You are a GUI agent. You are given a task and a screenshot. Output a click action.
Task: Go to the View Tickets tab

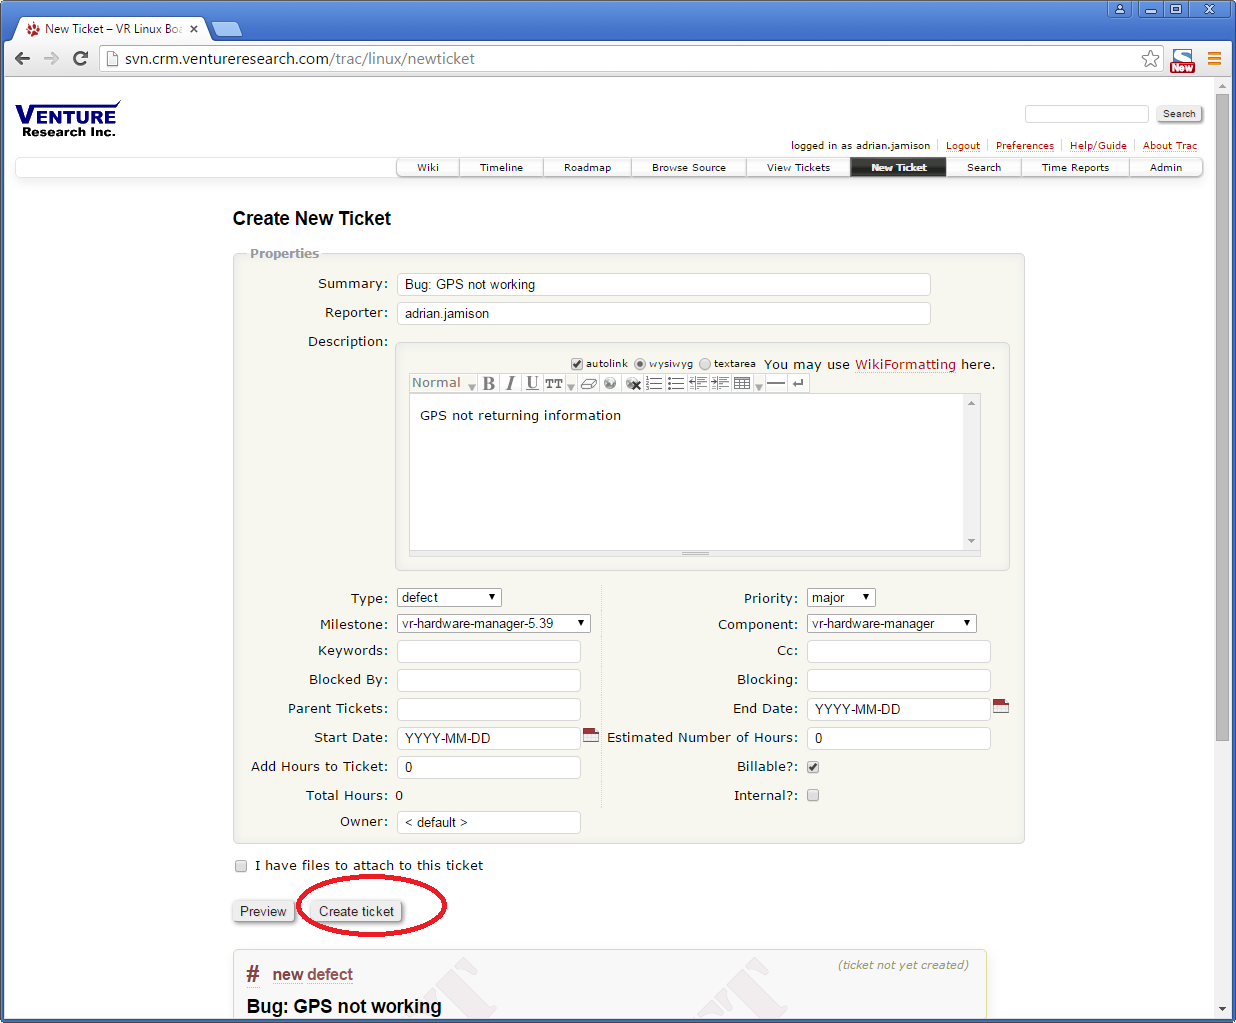click(798, 168)
